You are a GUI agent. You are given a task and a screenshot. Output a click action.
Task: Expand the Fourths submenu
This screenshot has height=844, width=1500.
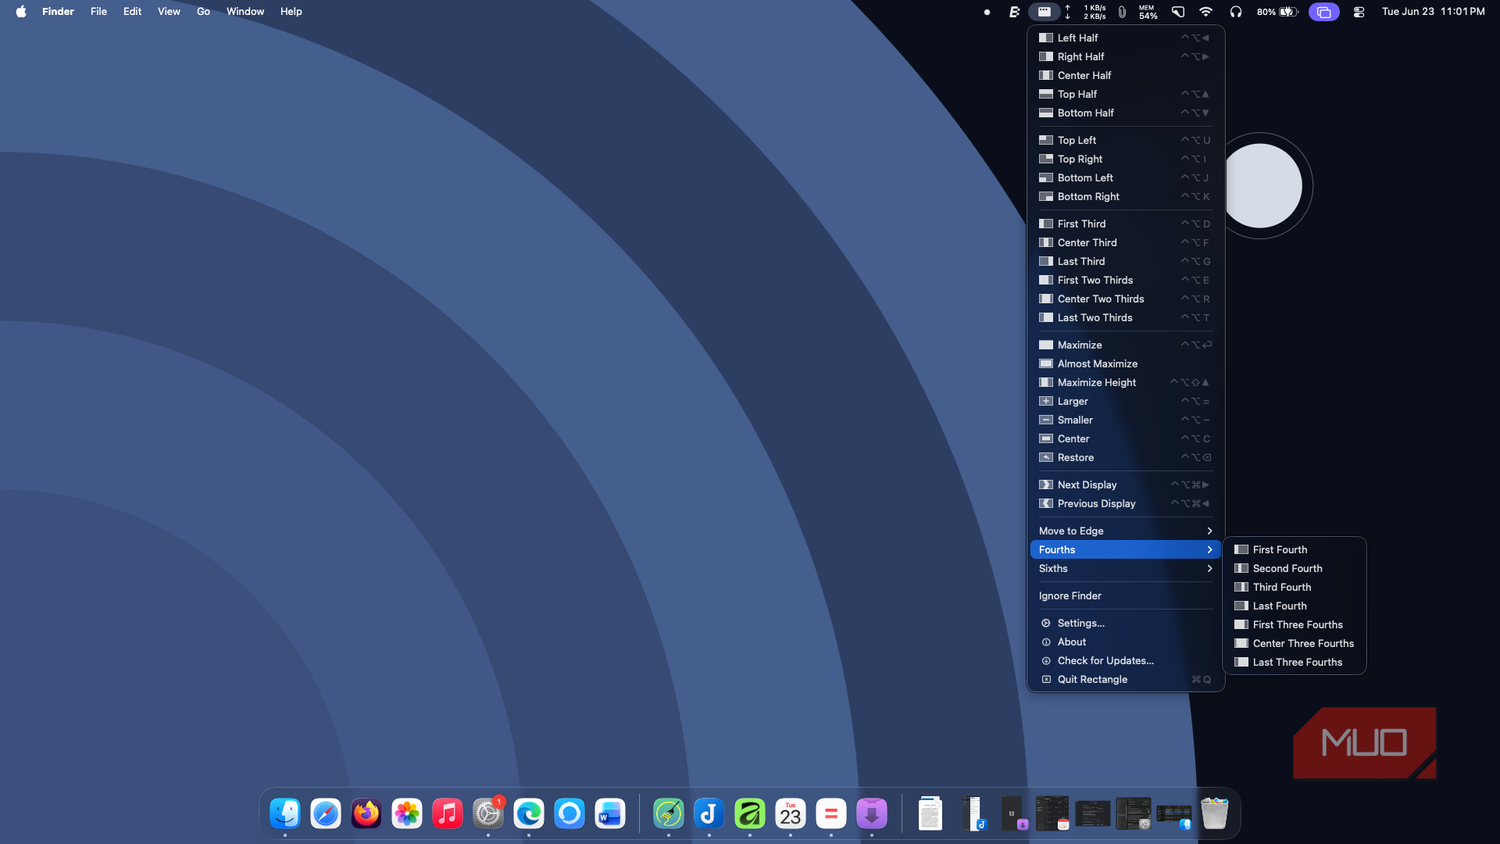click(1126, 550)
